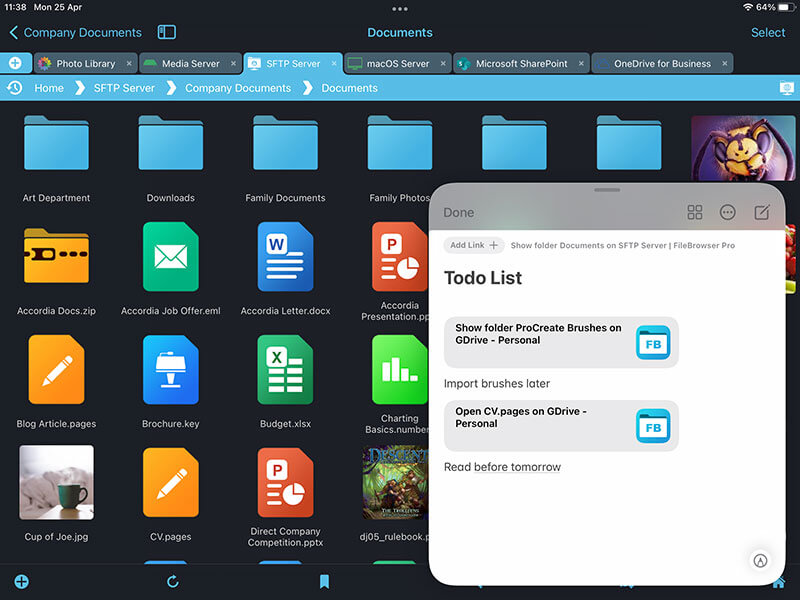Click the refresh icon in bottom toolbar
The image size is (800, 600).
(x=173, y=582)
